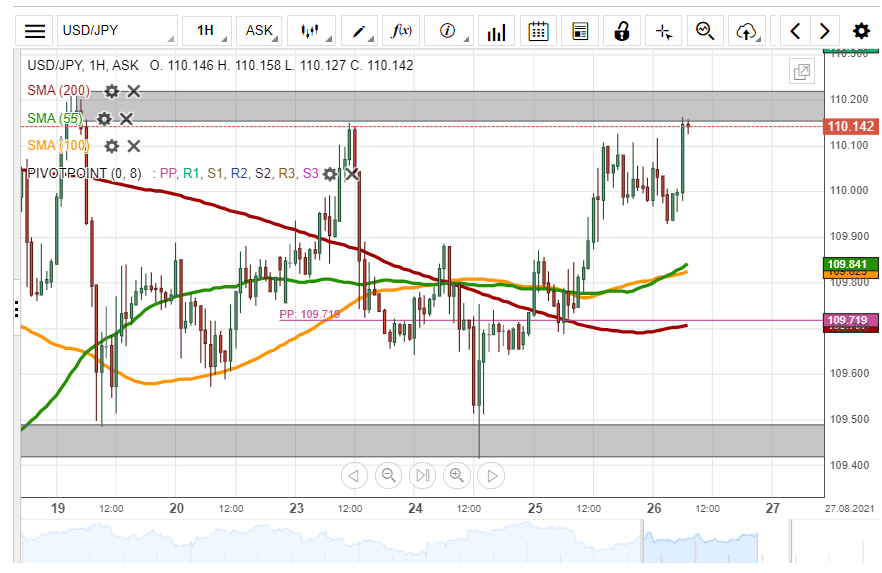Toggle the chart lock padlock
This screenshot has height=573, width=882.
(x=621, y=31)
